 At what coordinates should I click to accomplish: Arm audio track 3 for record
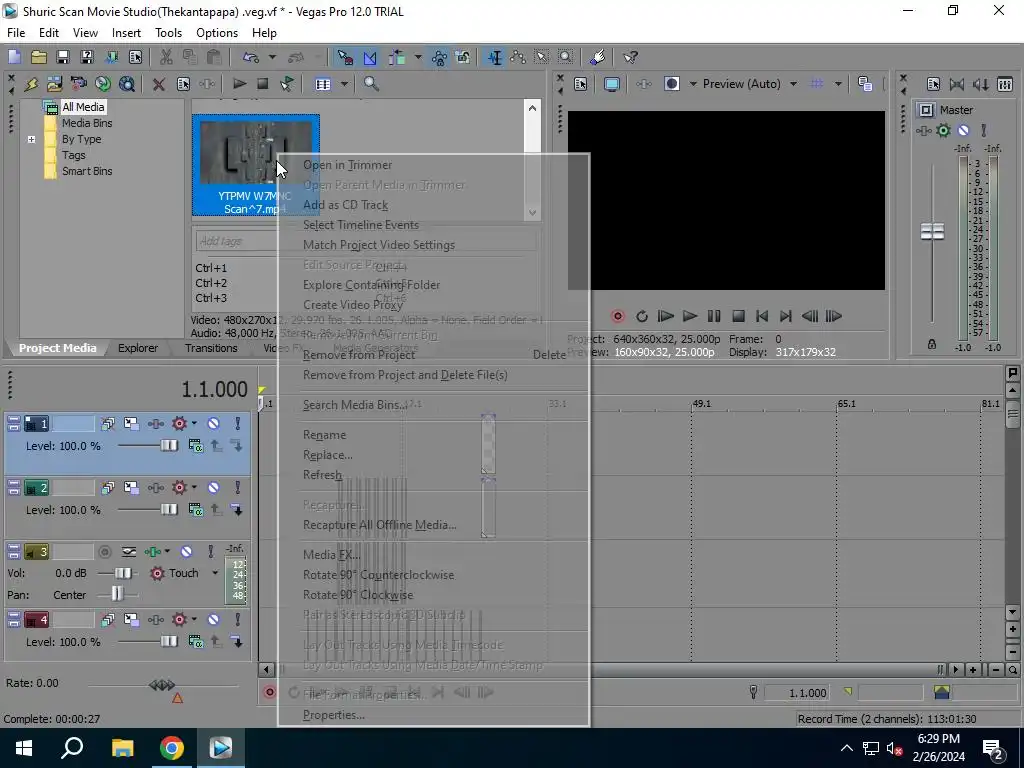coord(104,552)
